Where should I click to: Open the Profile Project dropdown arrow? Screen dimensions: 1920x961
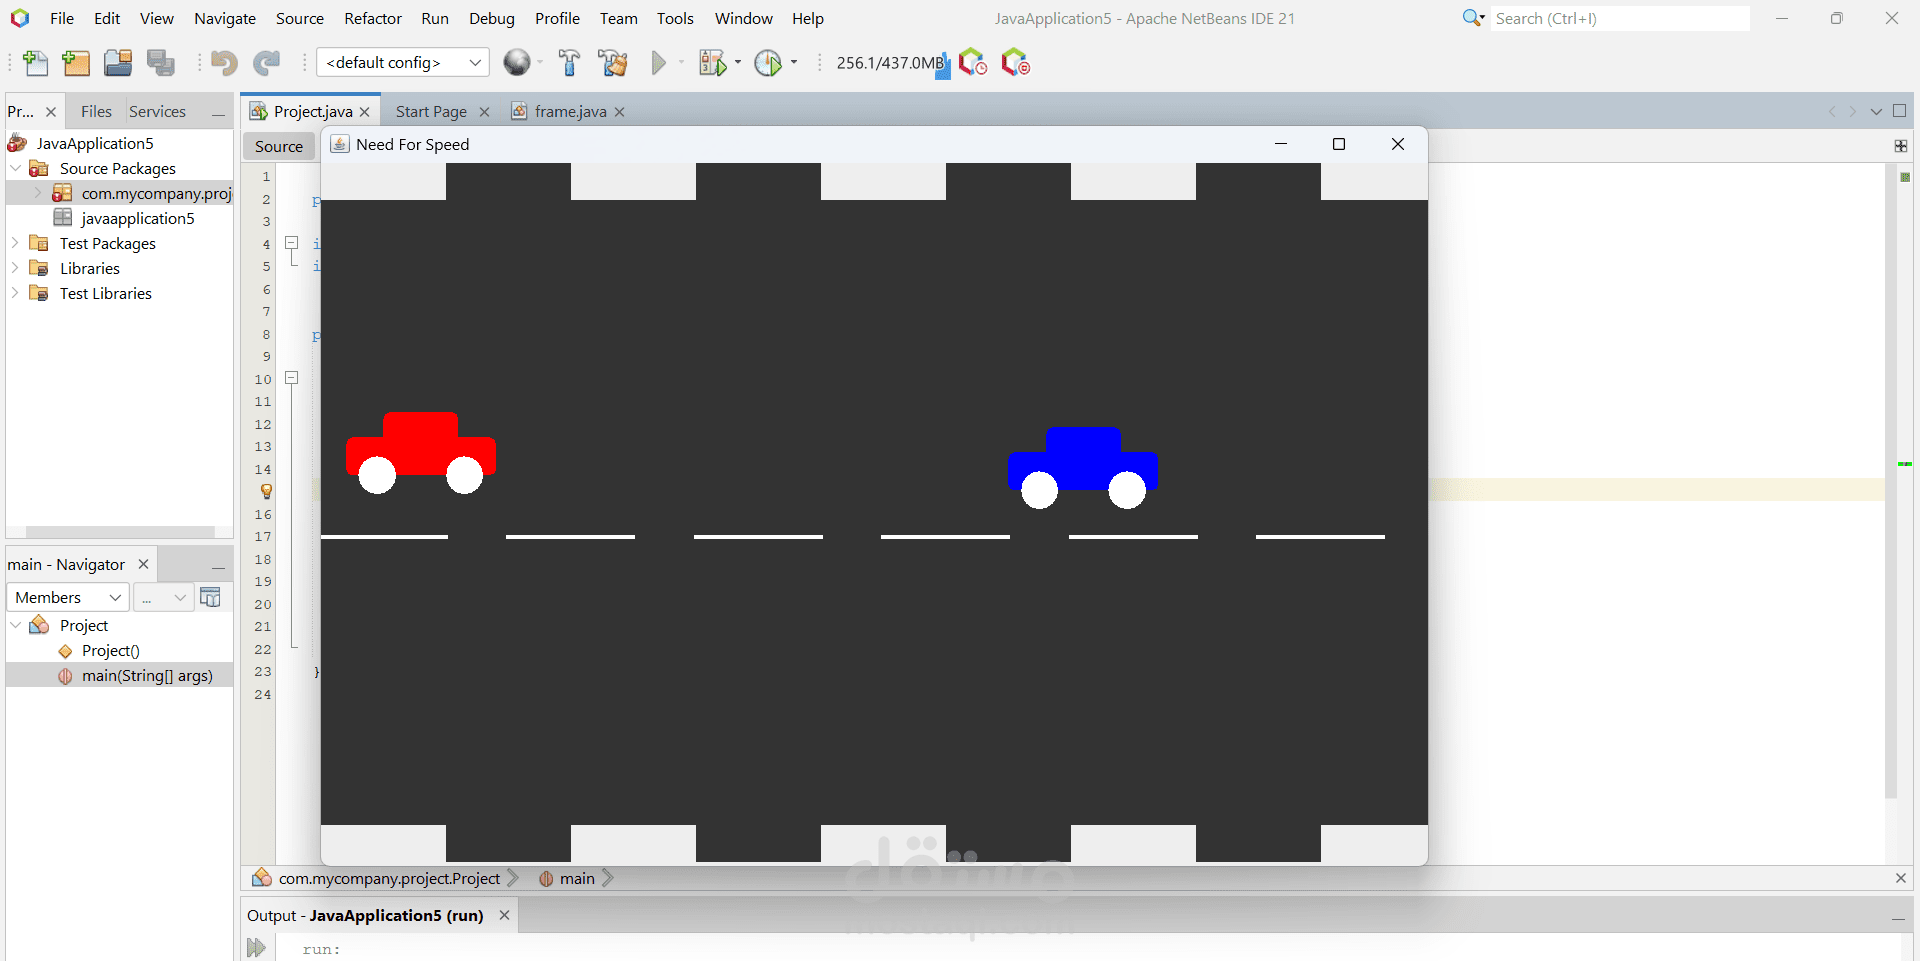click(794, 62)
